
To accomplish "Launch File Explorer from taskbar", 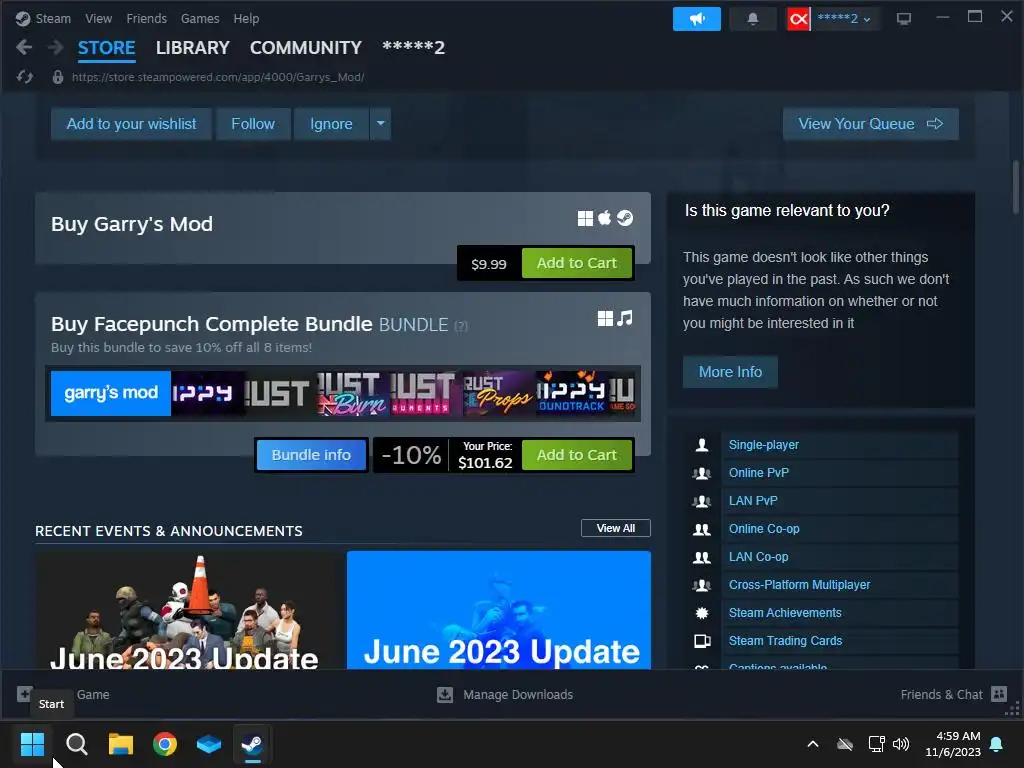I will pyautogui.click(x=121, y=743).
